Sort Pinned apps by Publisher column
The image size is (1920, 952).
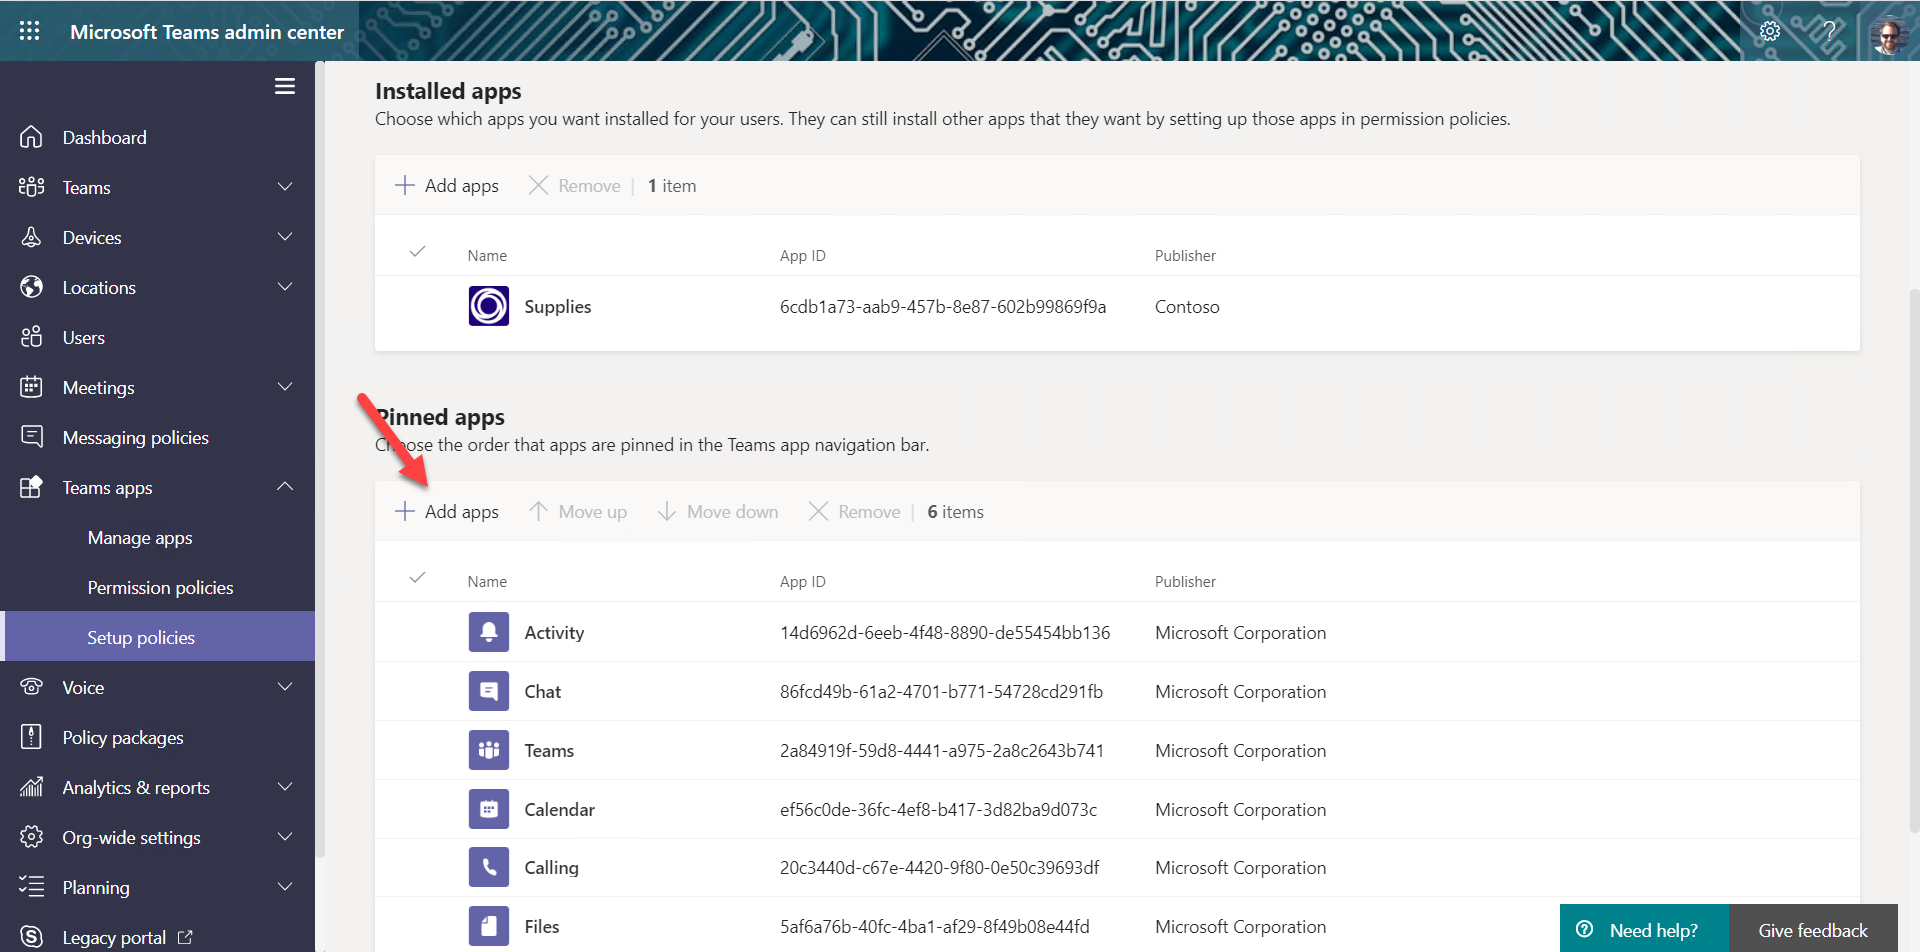coord(1185,582)
